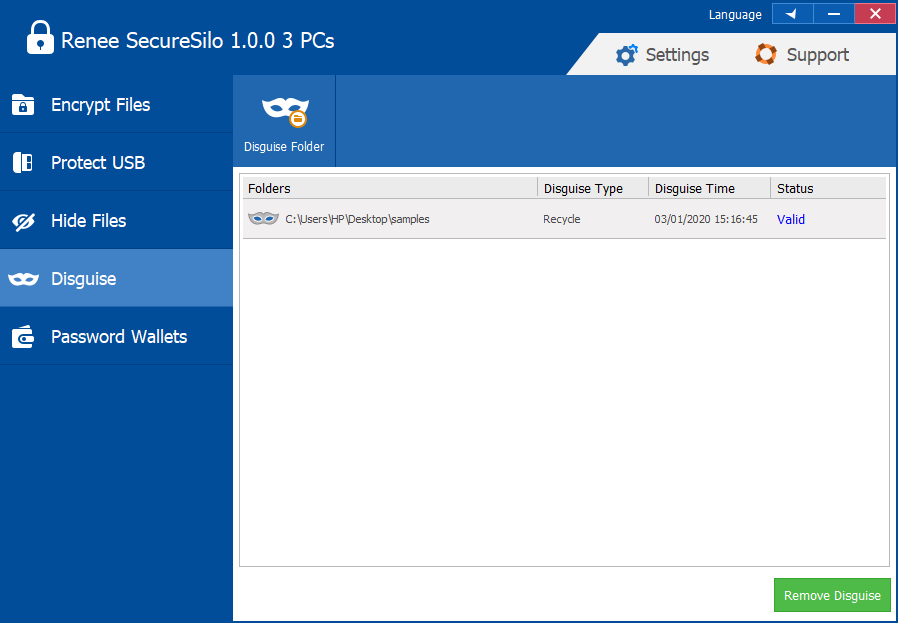Open the Settings tab
This screenshot has width=898, height=623.
click(x=662, y=55)
